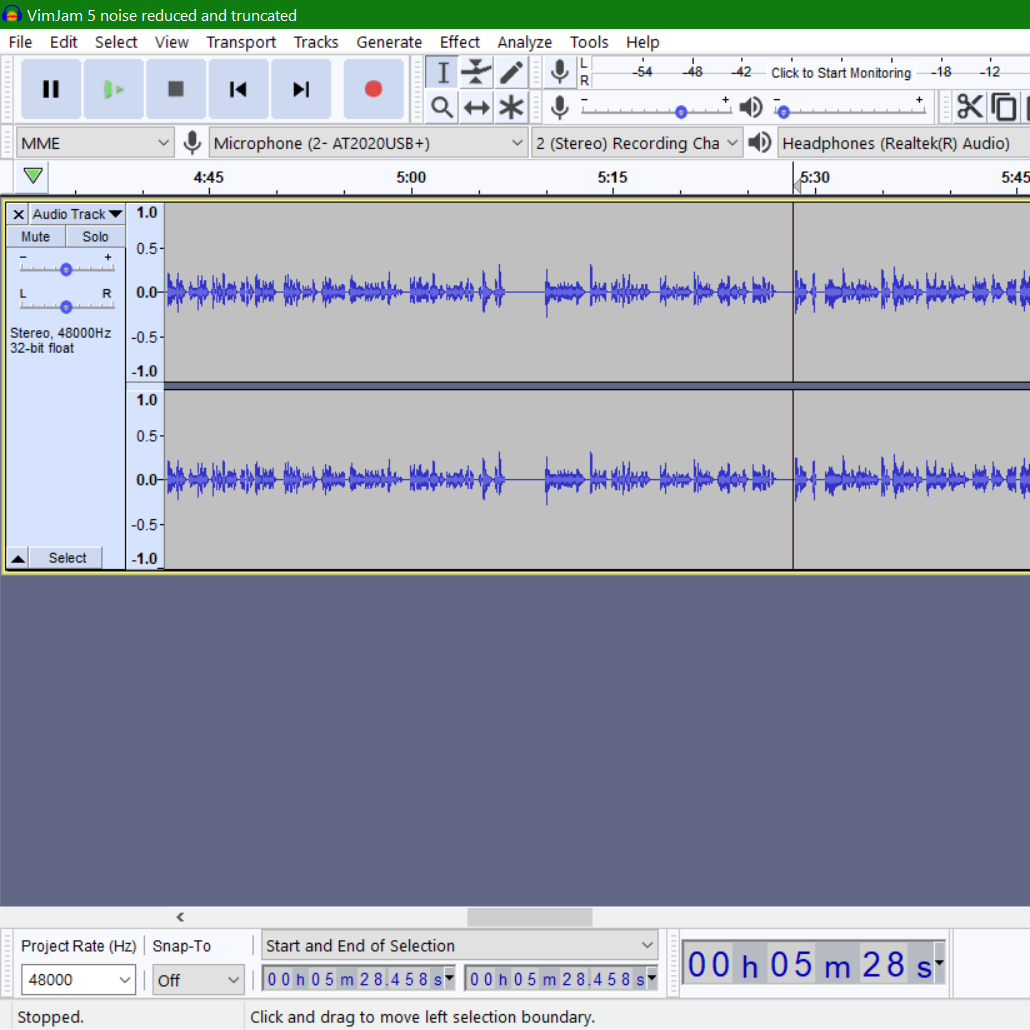Click to Start Monitoring on the recording meter
The height and width of the screenshot is (1030, 1030).
[x=841, y=73]
